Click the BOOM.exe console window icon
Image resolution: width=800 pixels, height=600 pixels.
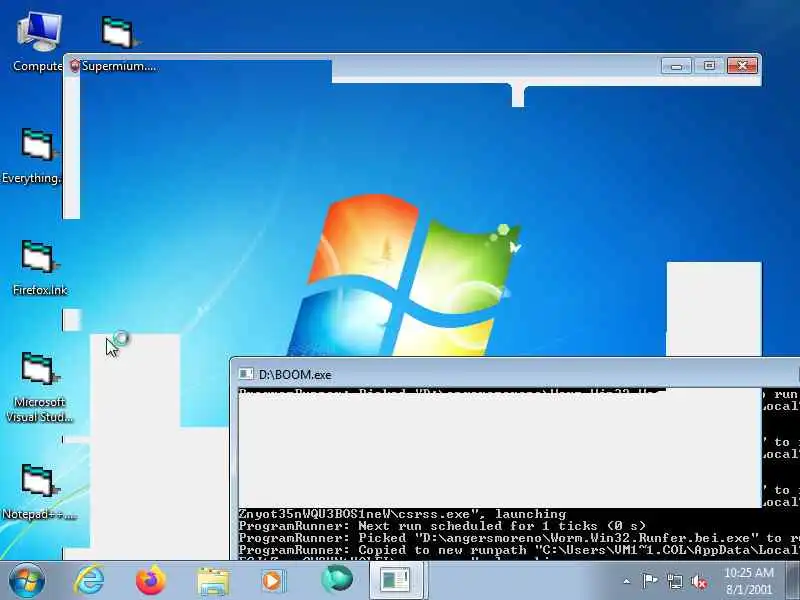246,374
